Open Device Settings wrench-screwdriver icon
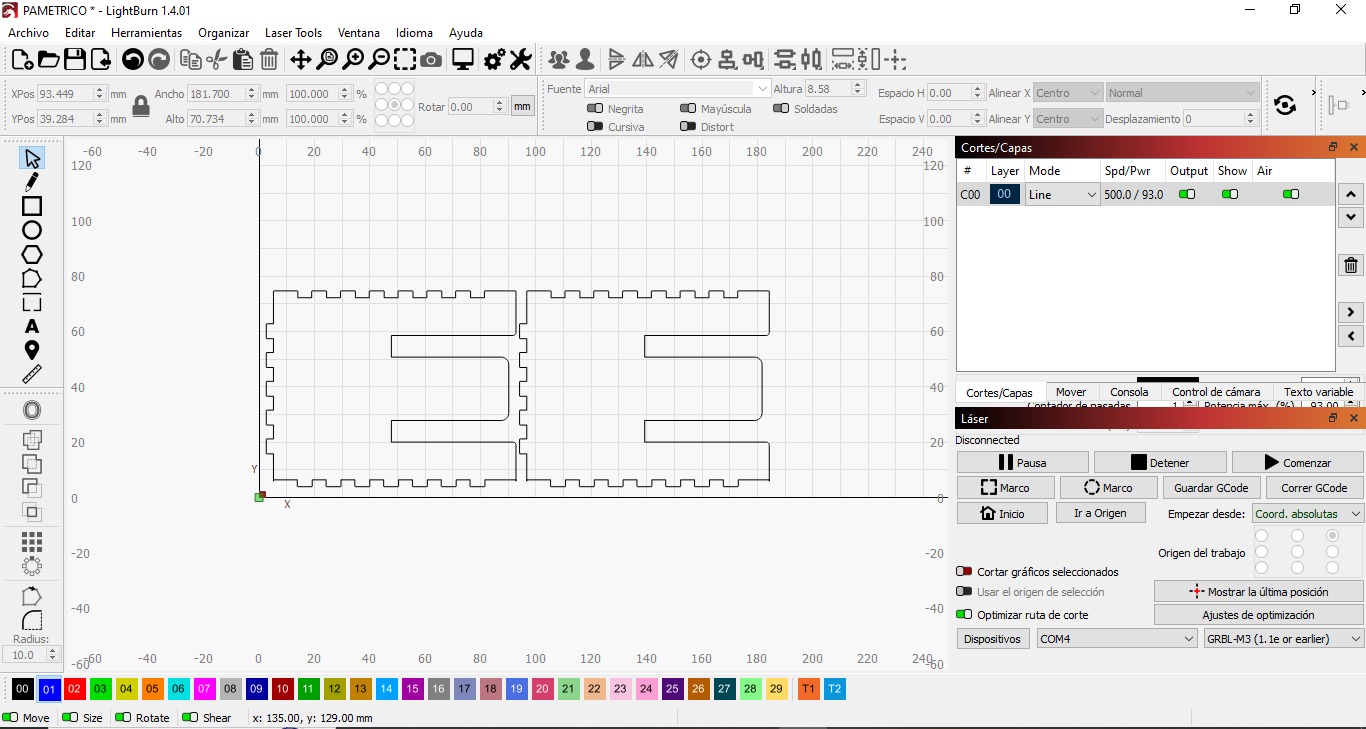The width and height of the screenshot is (1366, 729). (520, 60)
